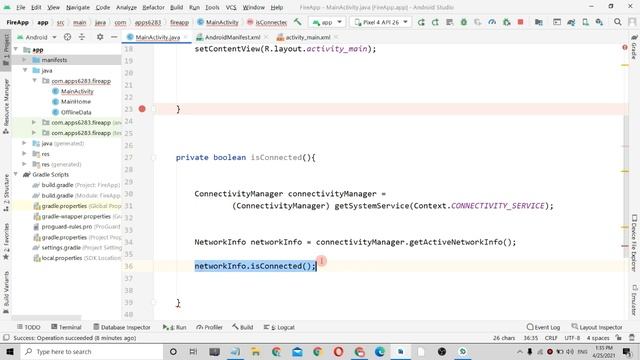Expand the res folder
This screenshot has width=640, height=360.
24,154
